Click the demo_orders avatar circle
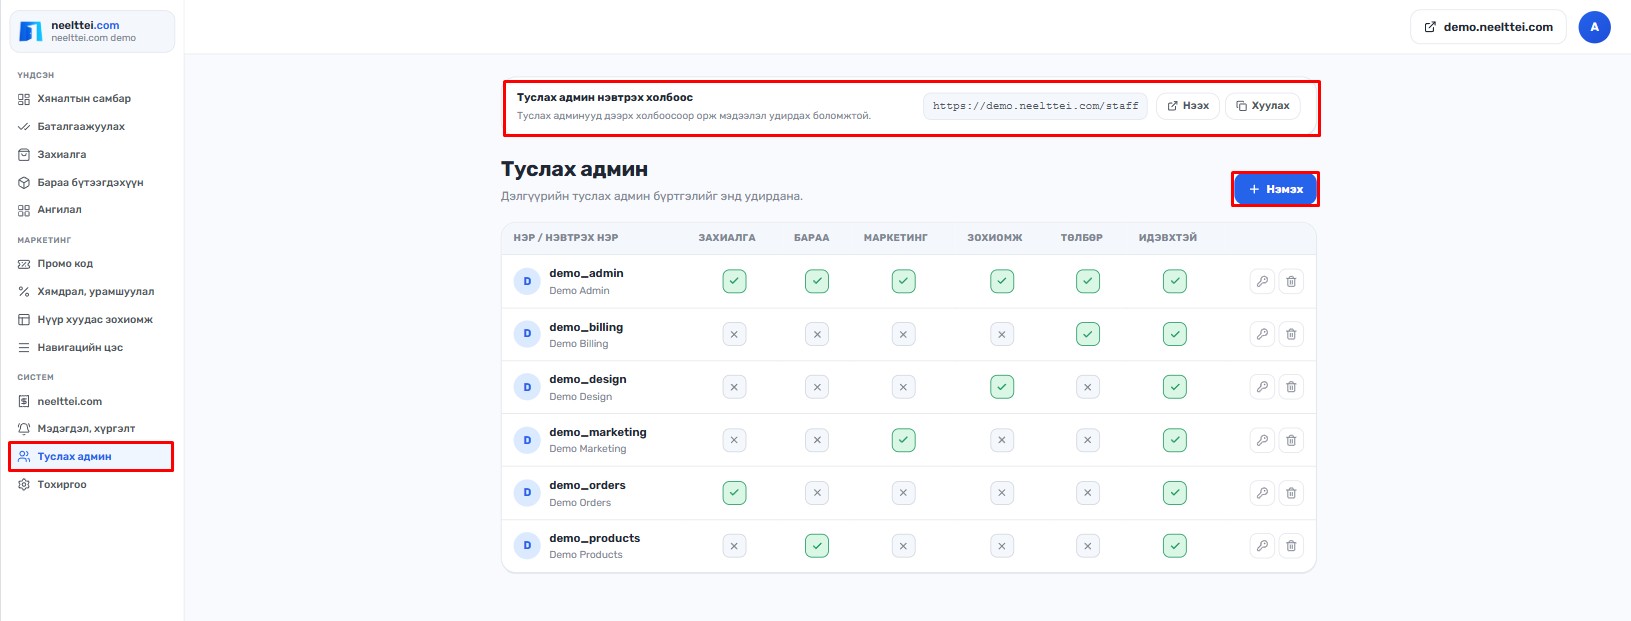 (x=527, y=493)
